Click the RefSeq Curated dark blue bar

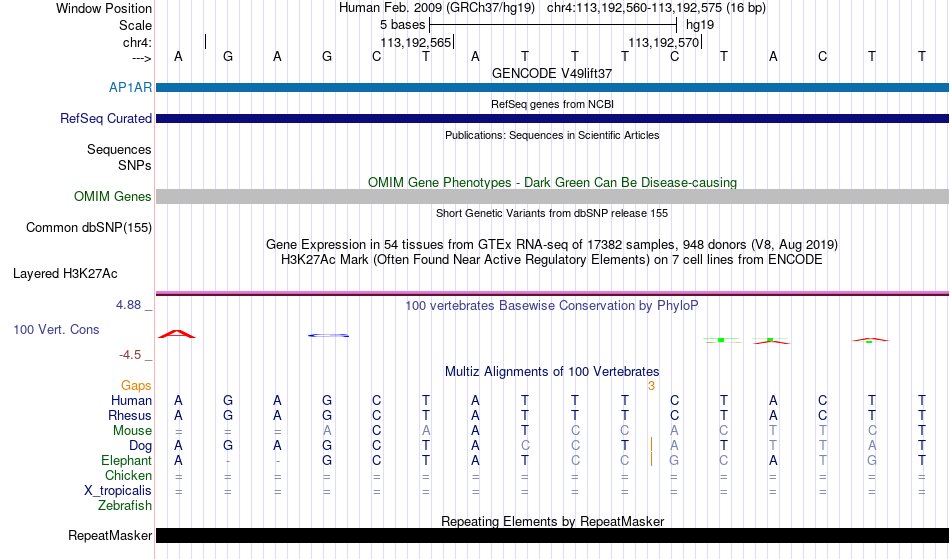tap(553, 118)
